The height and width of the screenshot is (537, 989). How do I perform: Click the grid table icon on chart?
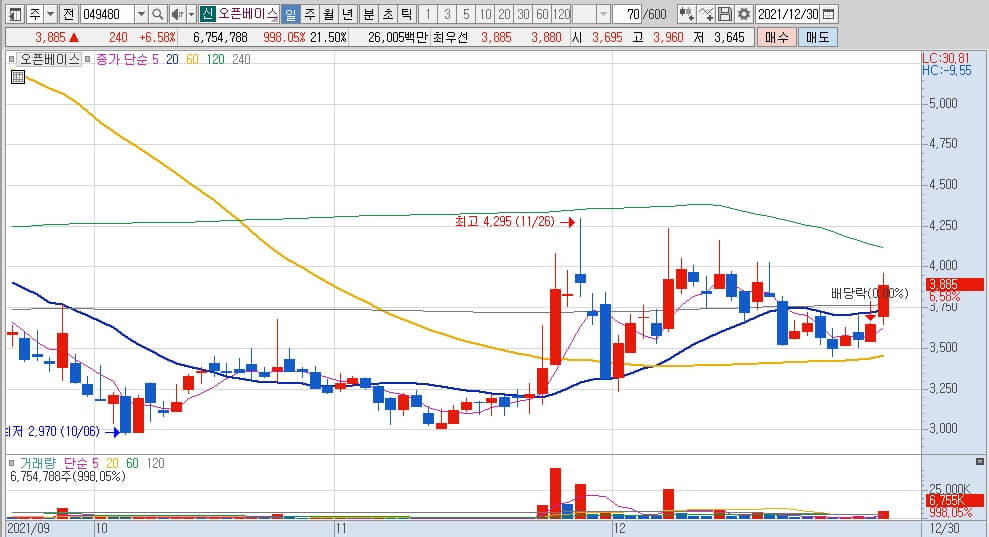[18, 77]
